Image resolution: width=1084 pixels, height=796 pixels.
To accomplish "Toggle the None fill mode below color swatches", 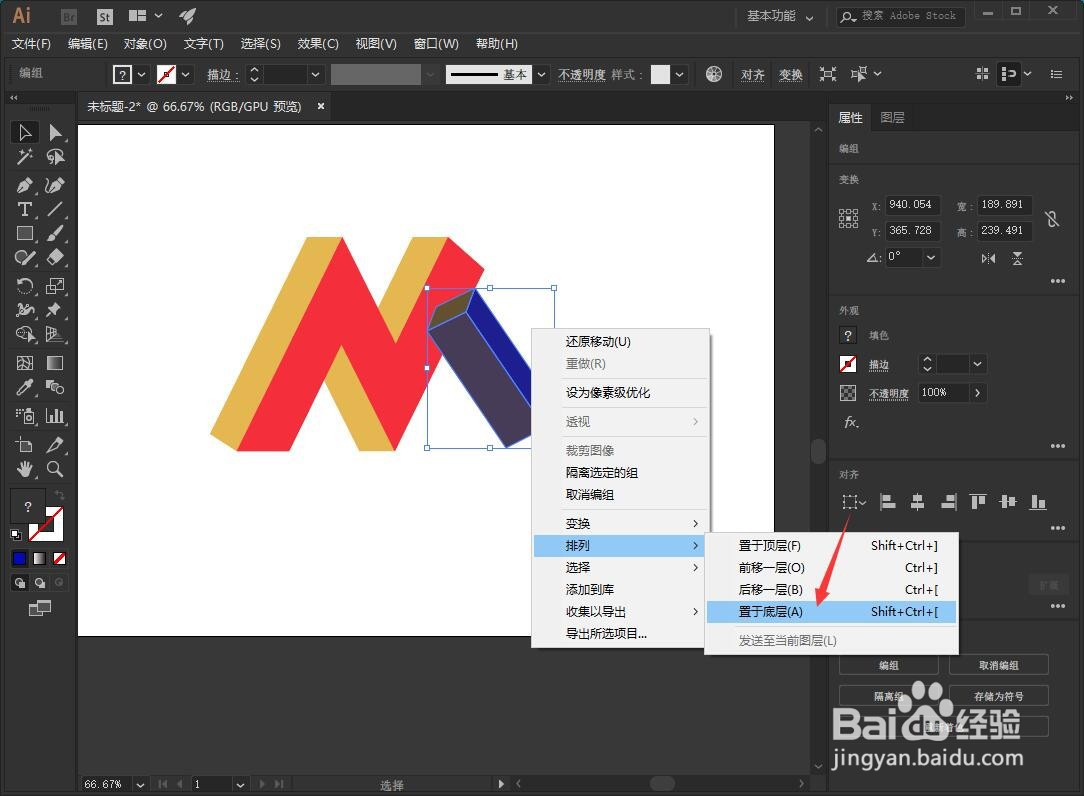I will 60,558.
